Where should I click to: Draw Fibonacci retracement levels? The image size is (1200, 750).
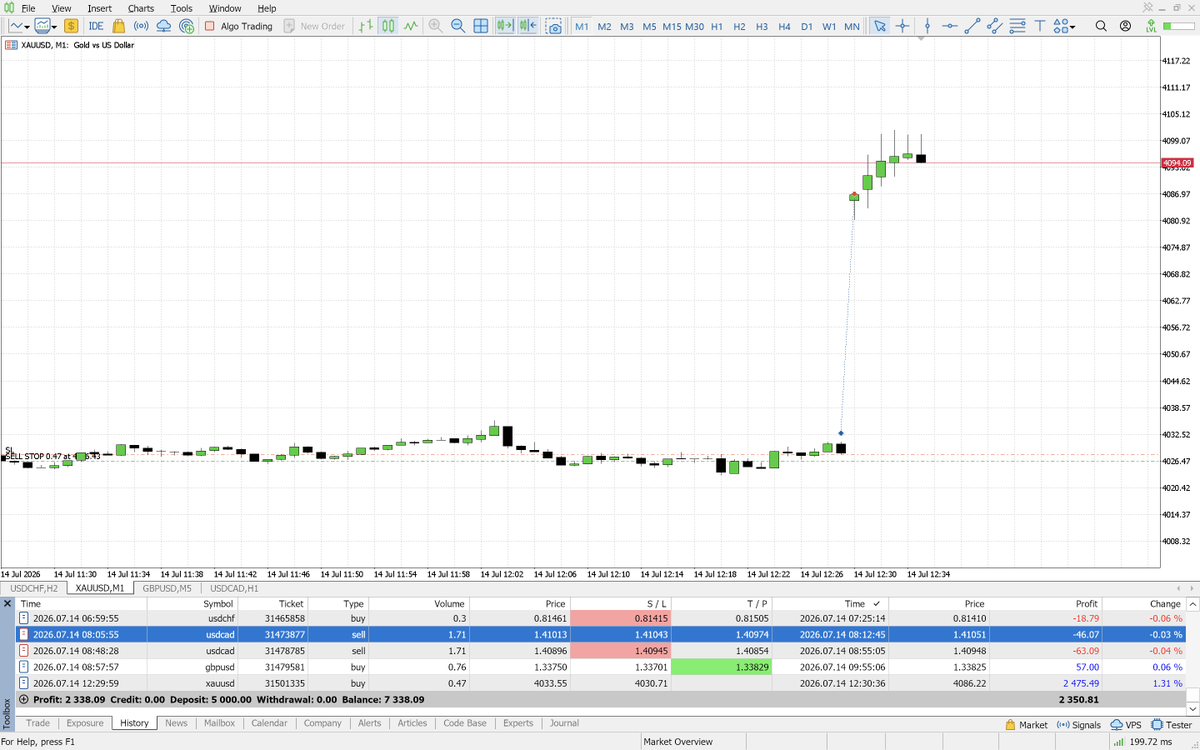(1017, 26)
